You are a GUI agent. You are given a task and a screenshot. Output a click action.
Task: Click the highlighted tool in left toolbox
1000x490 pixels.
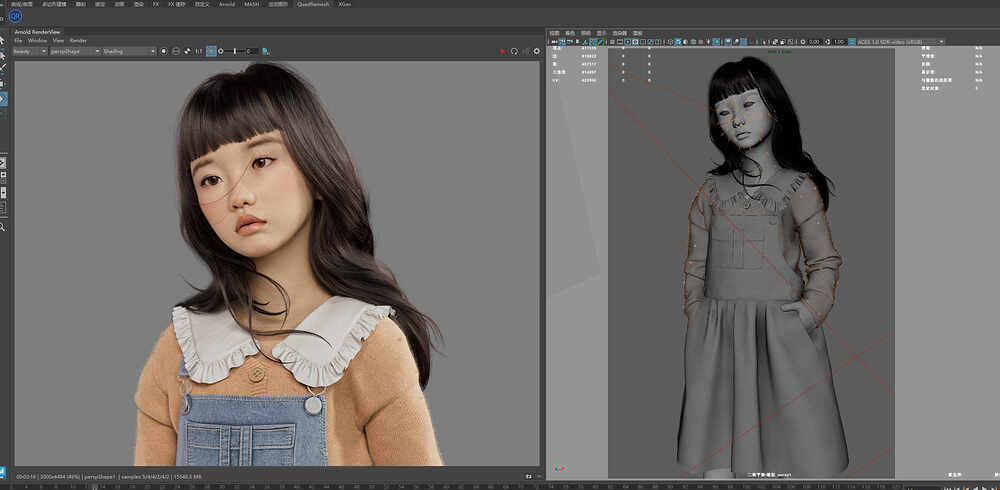[x=3, y=99]
